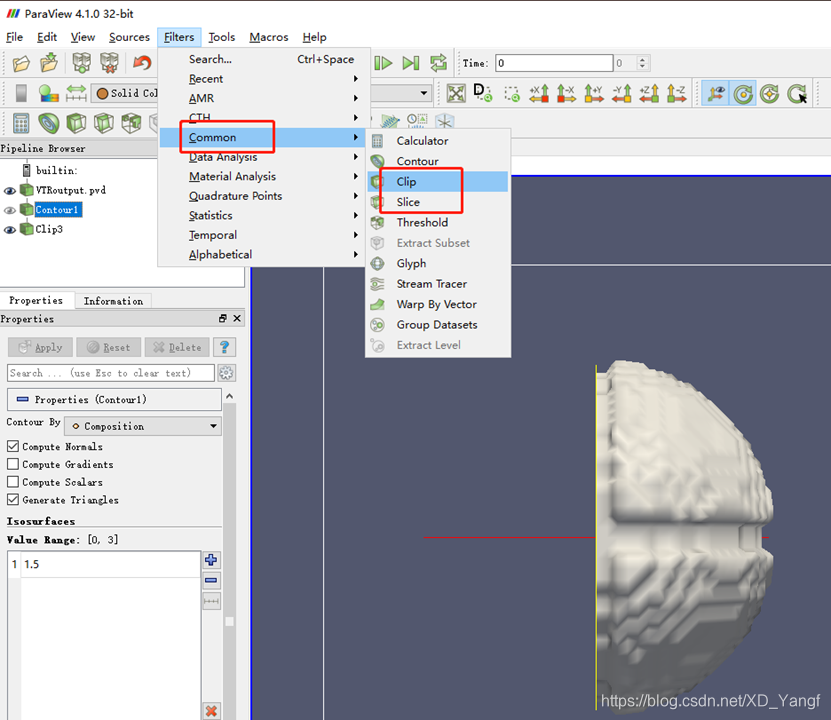Choose Glyph from the Common submenu

pos(438,263)
